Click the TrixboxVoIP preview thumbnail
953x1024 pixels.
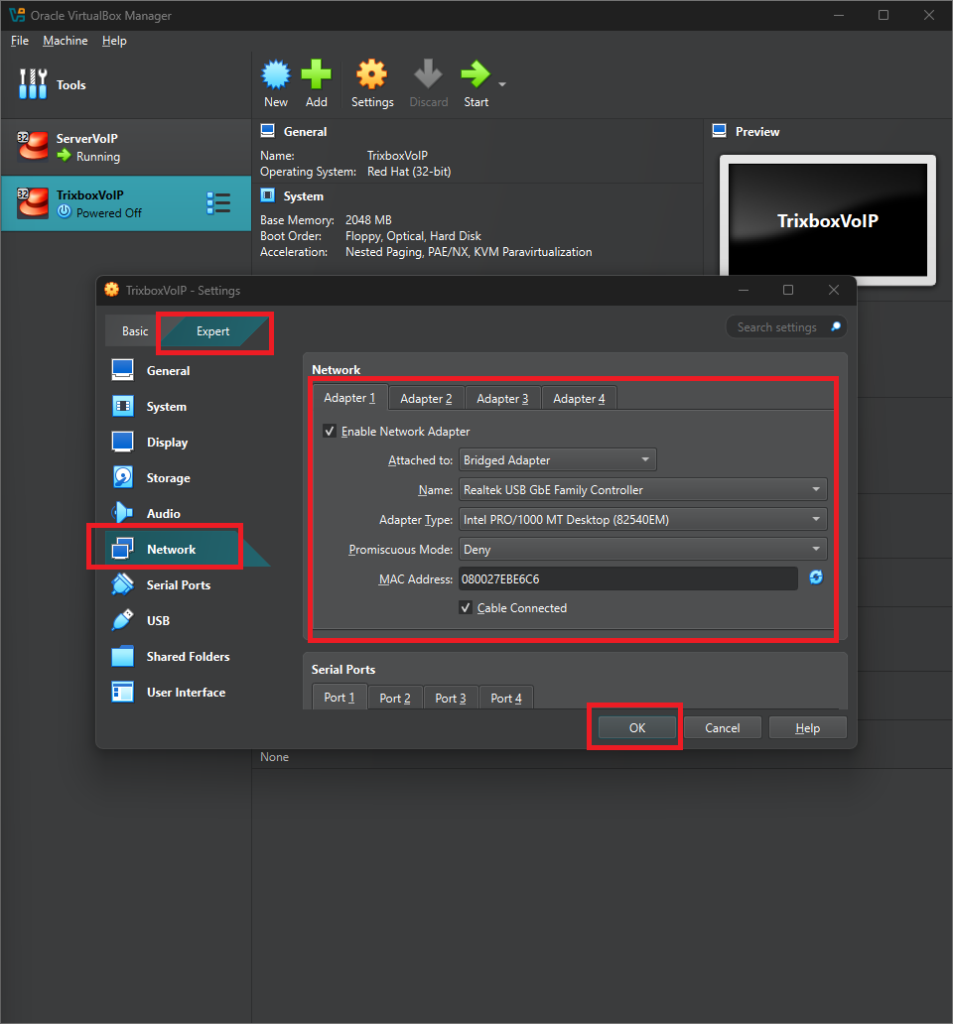click(828, 220)
